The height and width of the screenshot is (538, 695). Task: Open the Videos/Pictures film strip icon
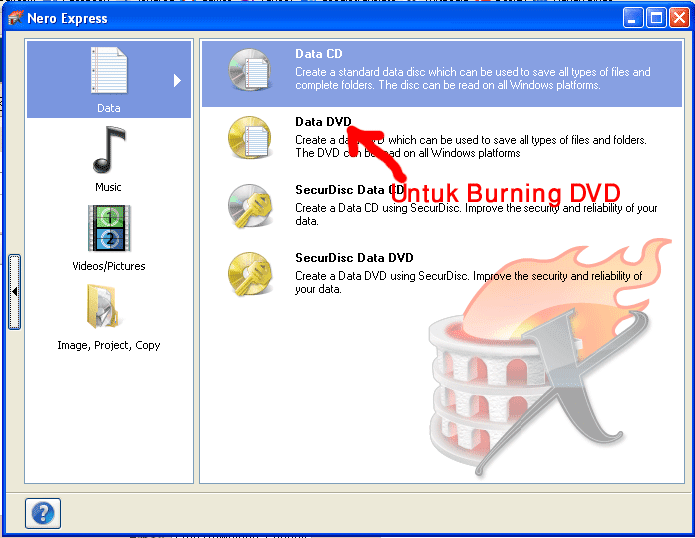109,228
